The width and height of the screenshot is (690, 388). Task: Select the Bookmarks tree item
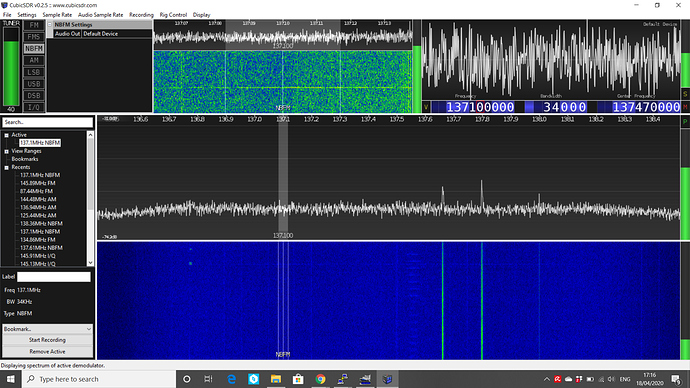[x=25, y=159]
